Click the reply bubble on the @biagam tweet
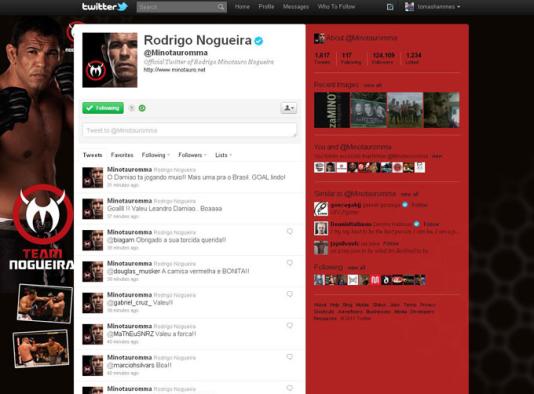 coord(289,231)
